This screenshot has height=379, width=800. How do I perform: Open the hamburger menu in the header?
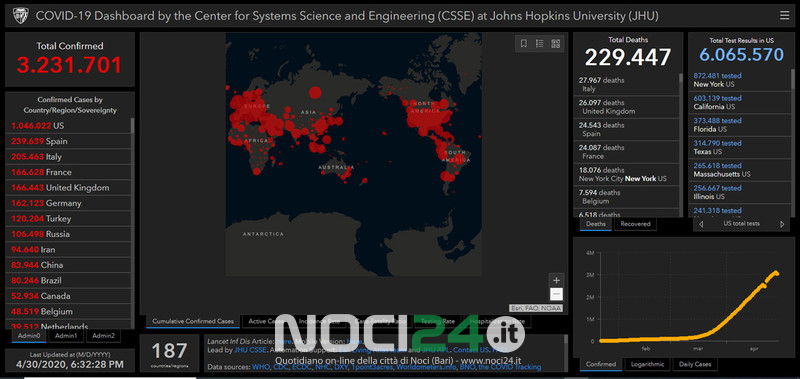pos(784,16)
